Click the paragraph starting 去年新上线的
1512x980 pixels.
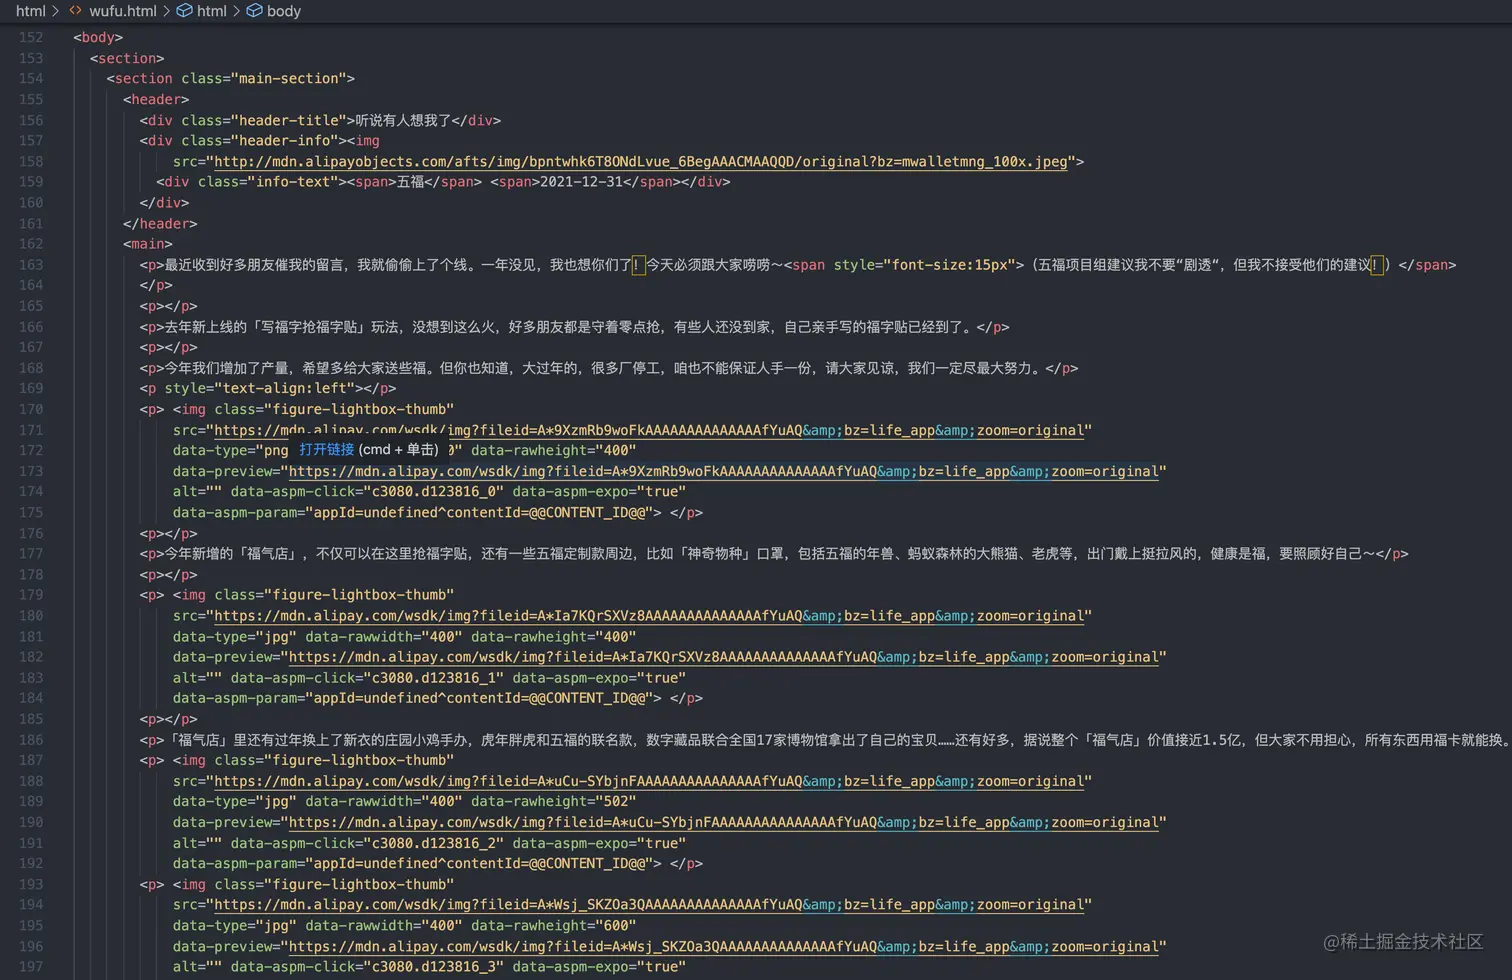pyautogui.click(x=574, y=327)
